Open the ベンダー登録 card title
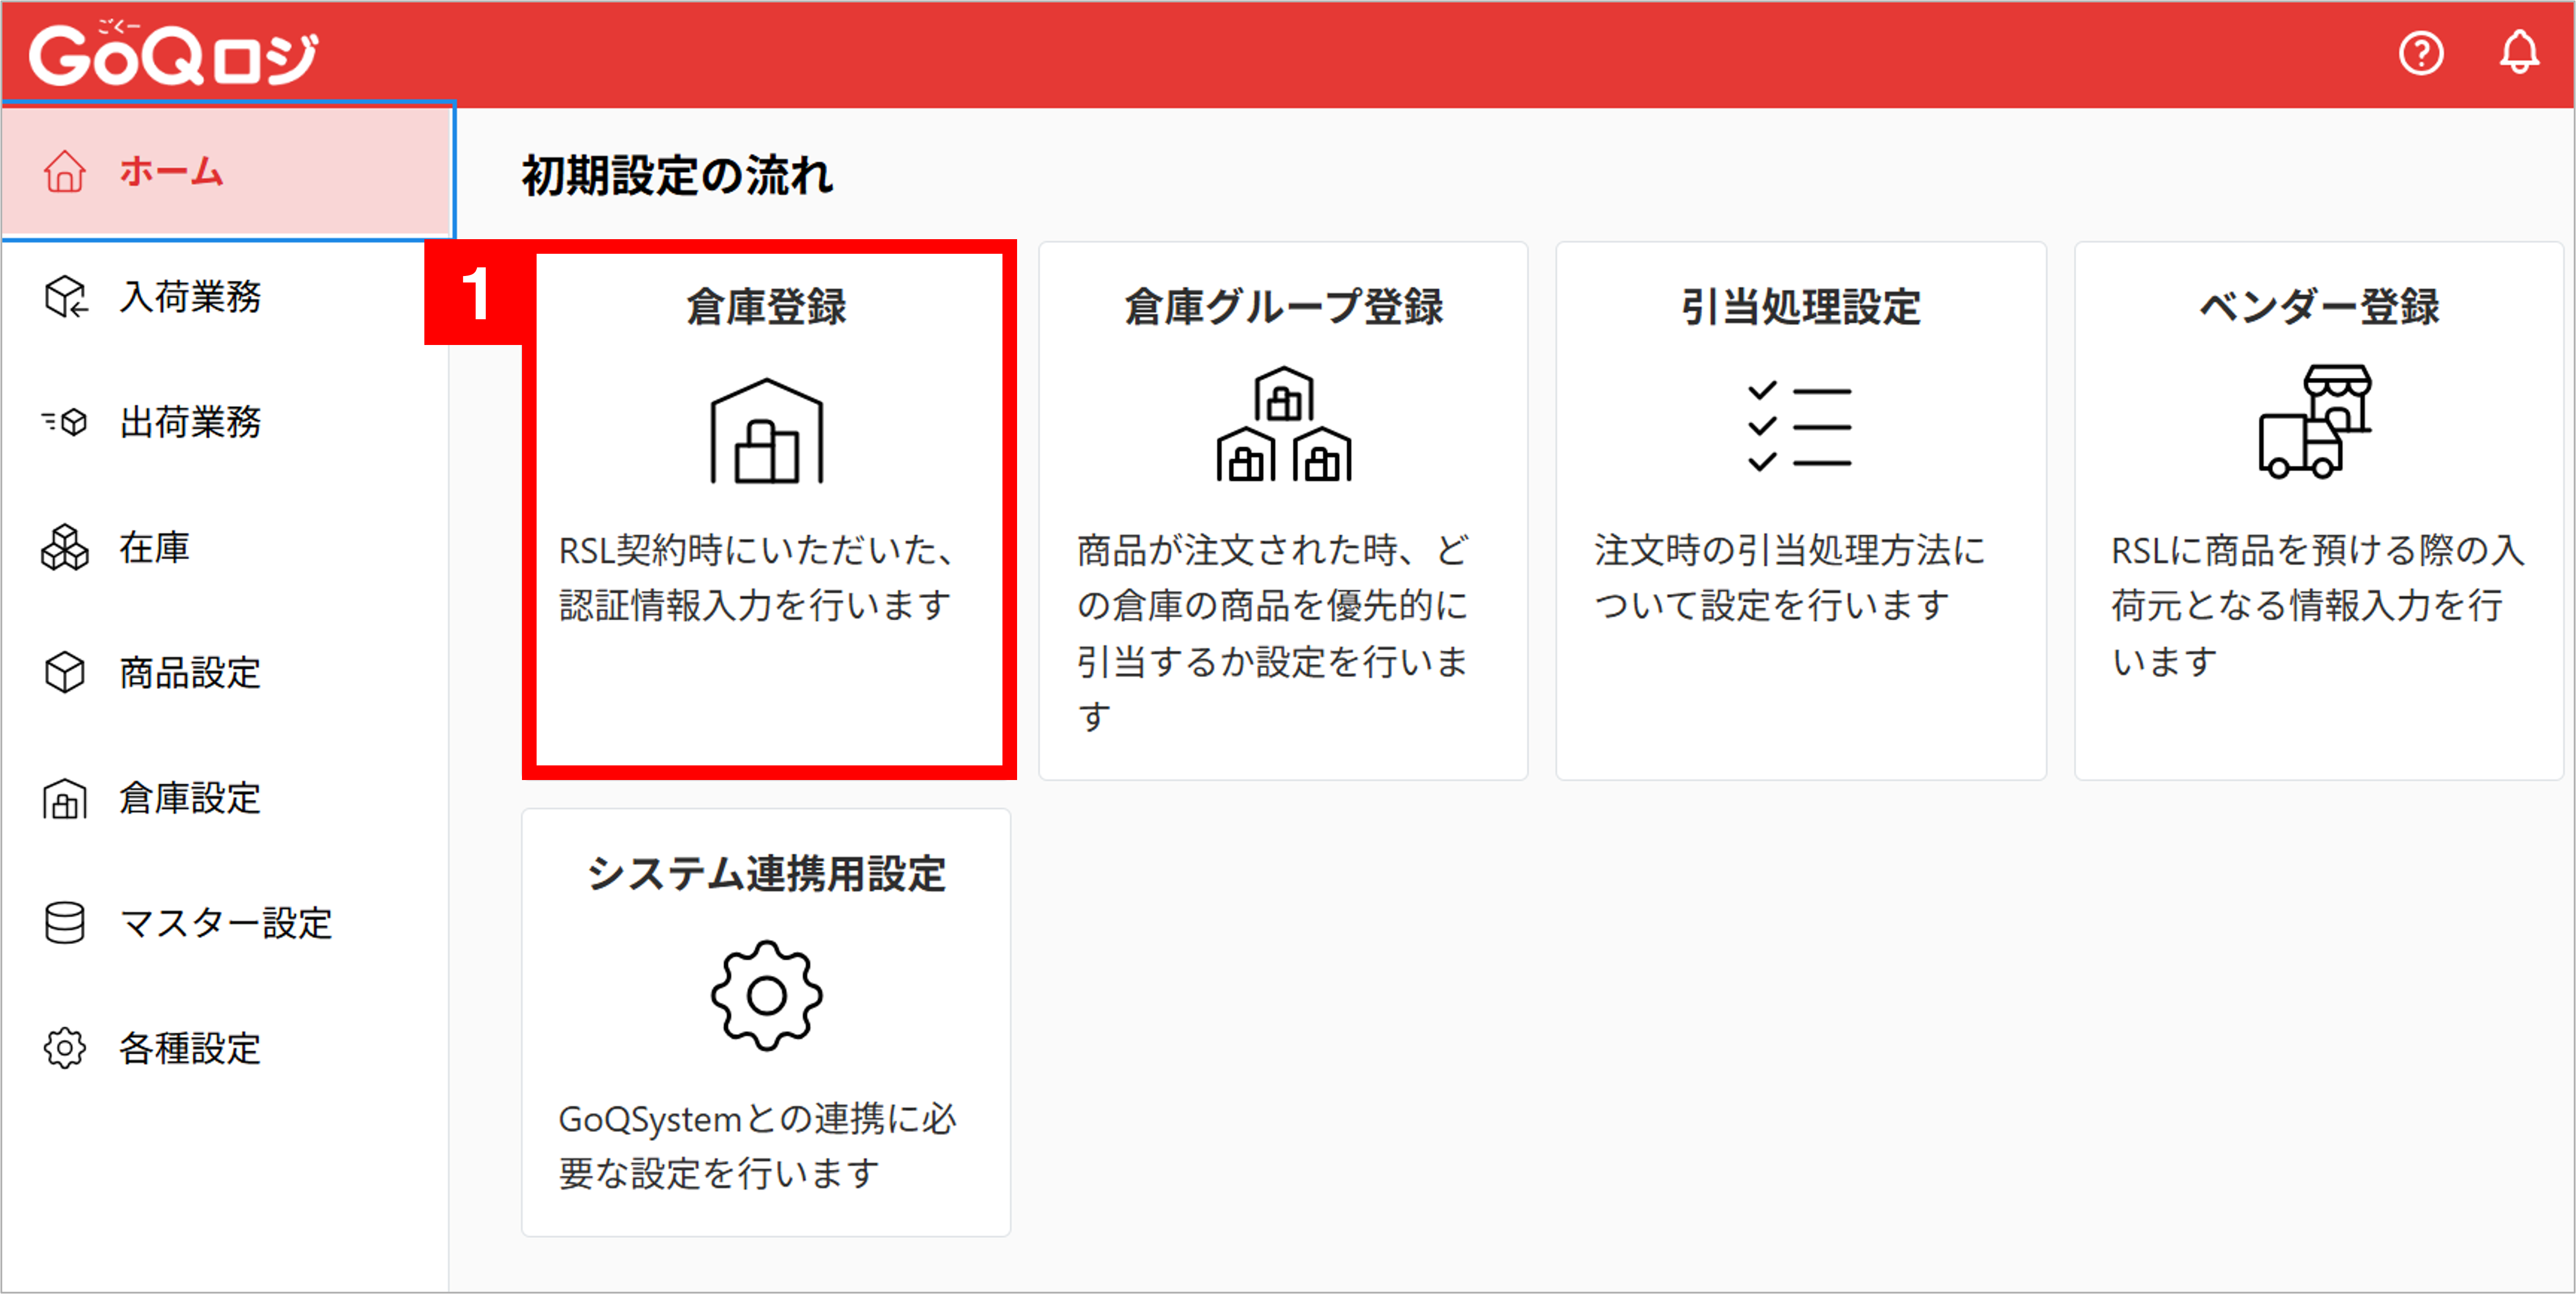Screen dimensions: 2576x1294 tap(2319, 307)
